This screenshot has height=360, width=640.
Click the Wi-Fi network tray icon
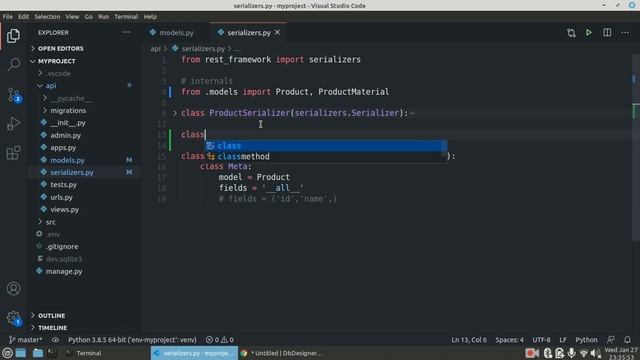[584, 353]
